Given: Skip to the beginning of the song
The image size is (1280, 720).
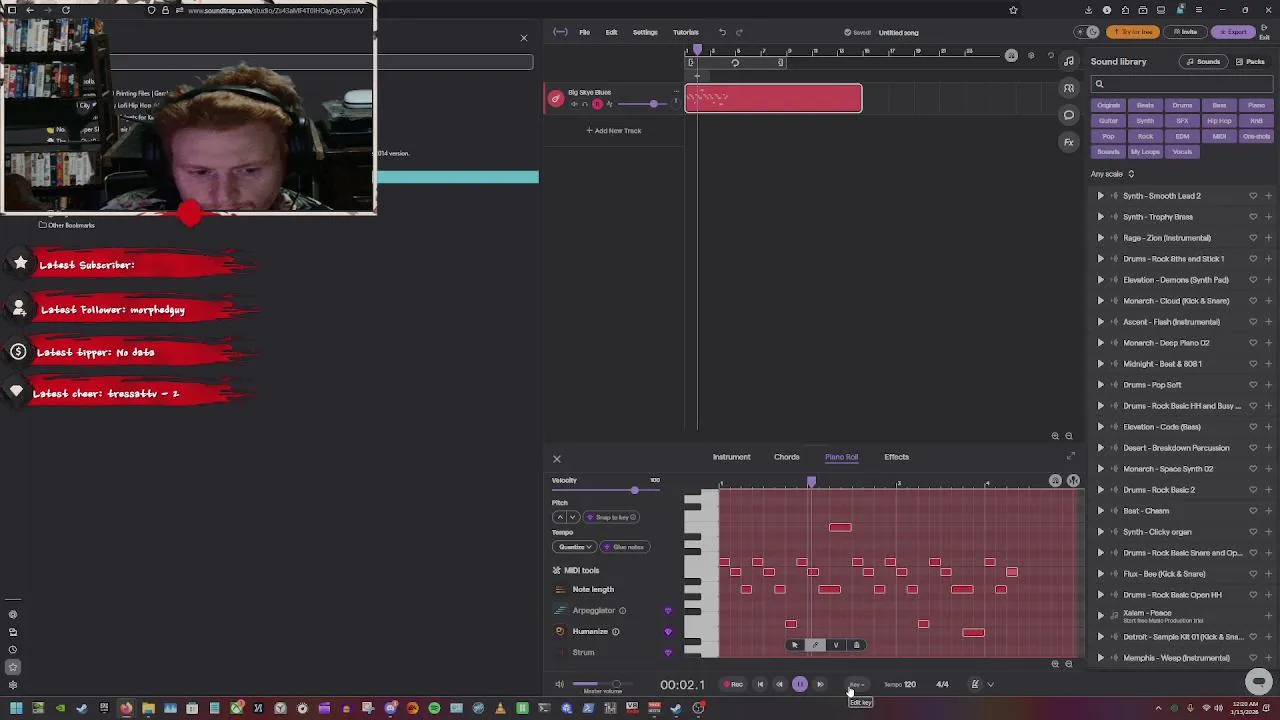Looking at the screenshot, I should pos(760,685).
